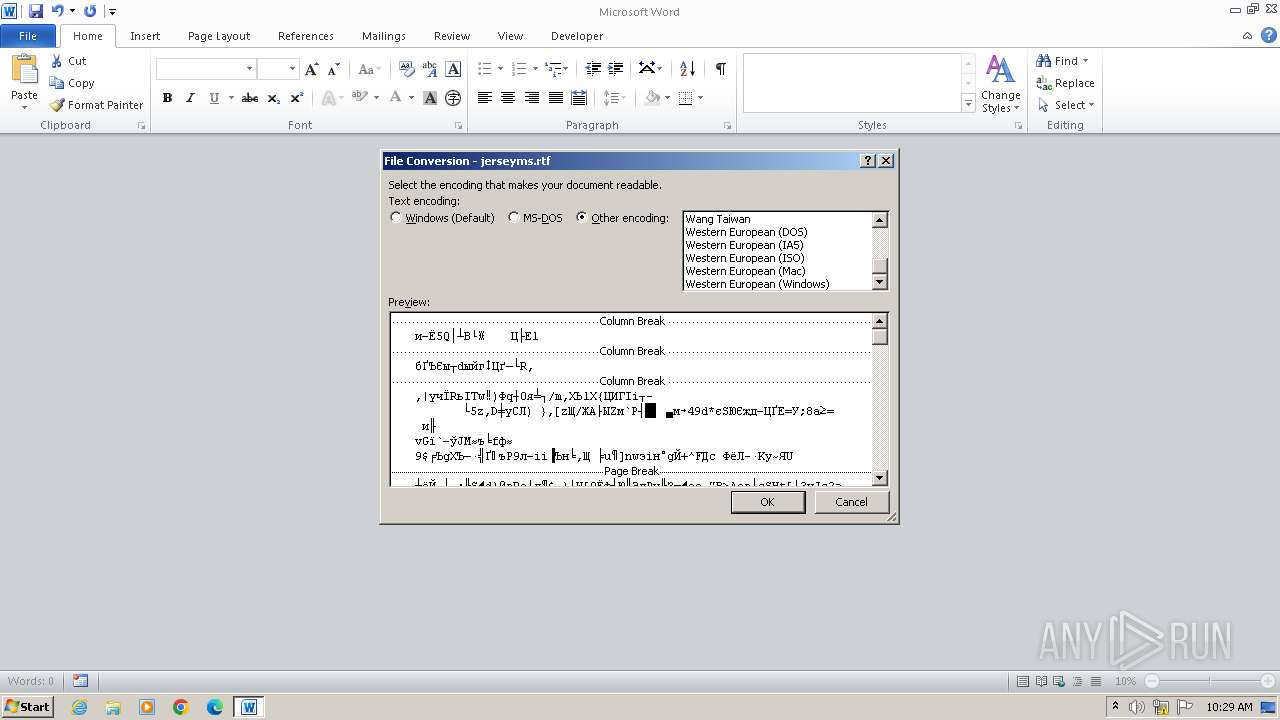Toggle Bold formatting
Viewport: 1280px width, 720px height.
pos(167,98)
